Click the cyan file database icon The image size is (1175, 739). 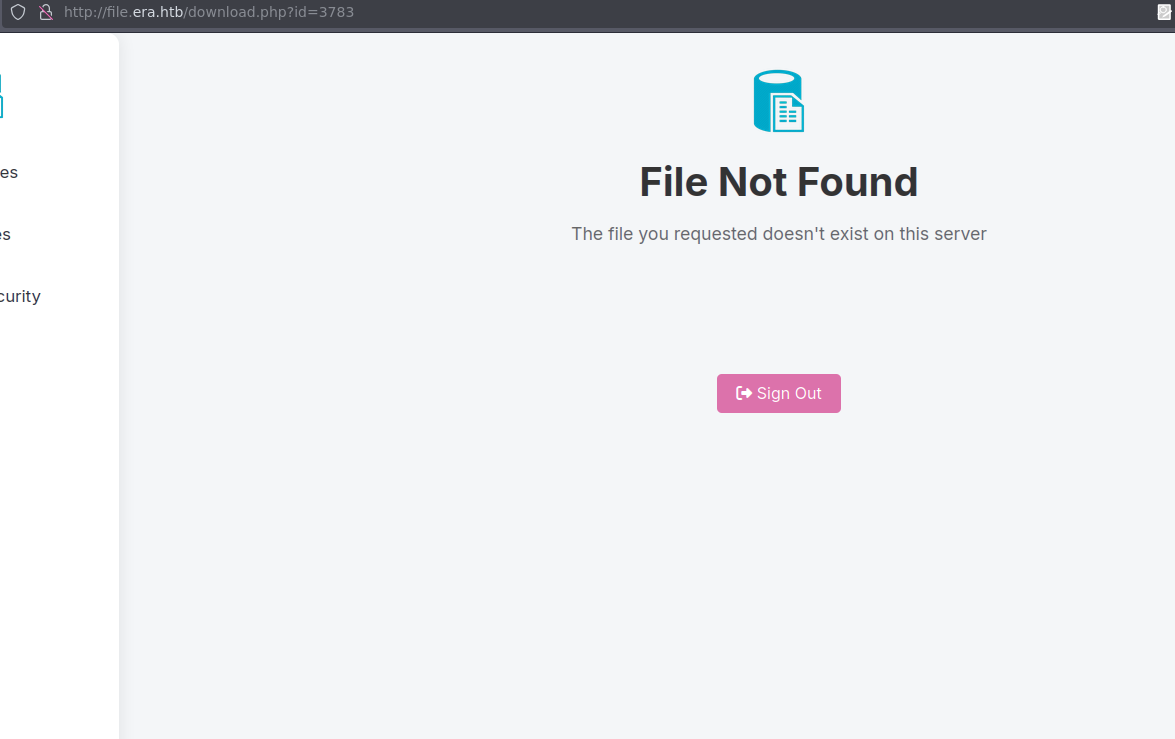[778, 101]
